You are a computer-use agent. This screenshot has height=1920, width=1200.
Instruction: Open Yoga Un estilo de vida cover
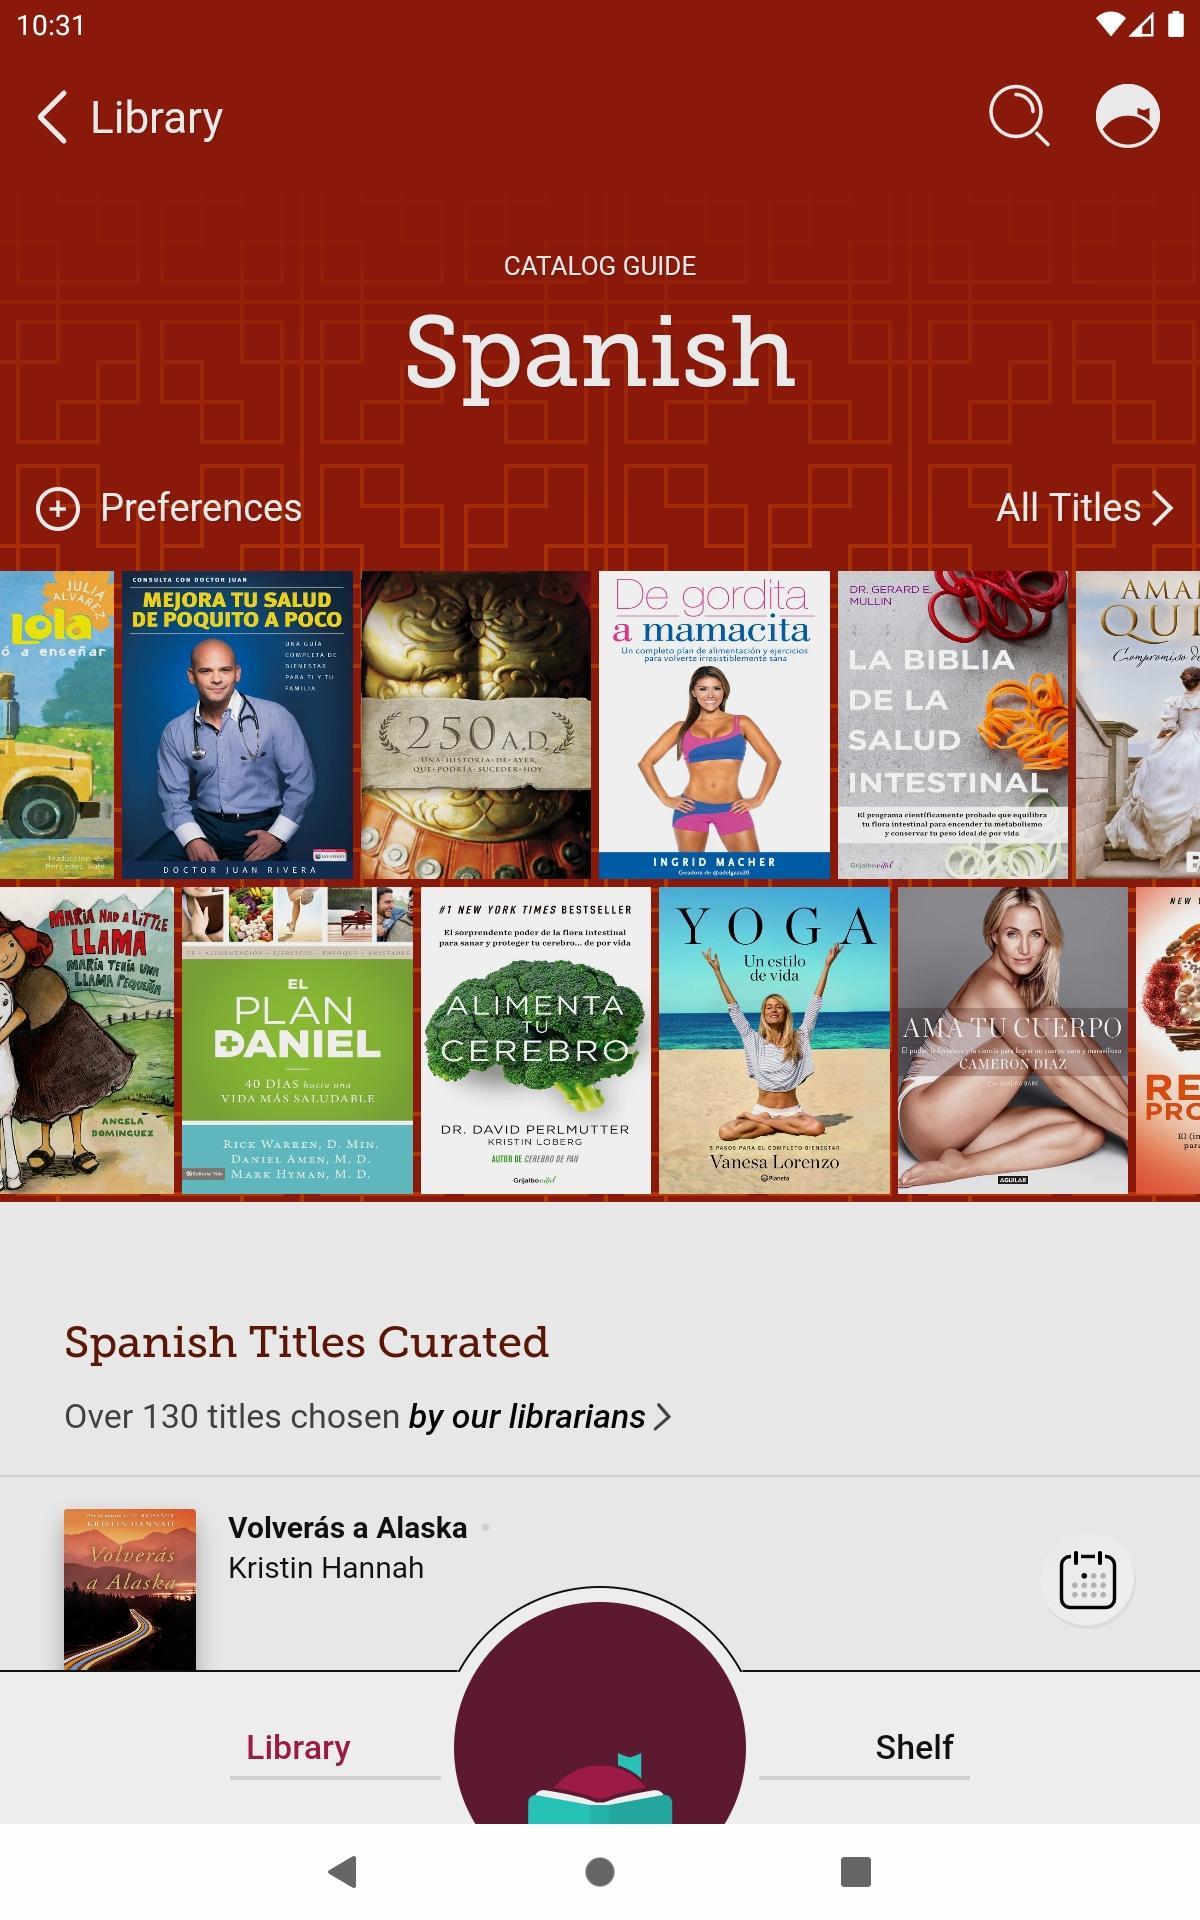[774, 1040]
